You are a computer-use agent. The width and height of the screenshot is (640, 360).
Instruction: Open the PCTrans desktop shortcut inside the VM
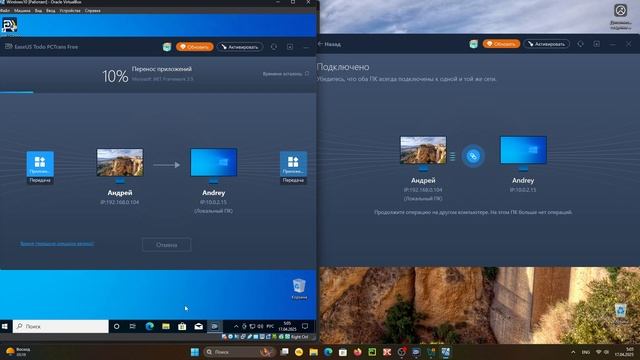9,26
